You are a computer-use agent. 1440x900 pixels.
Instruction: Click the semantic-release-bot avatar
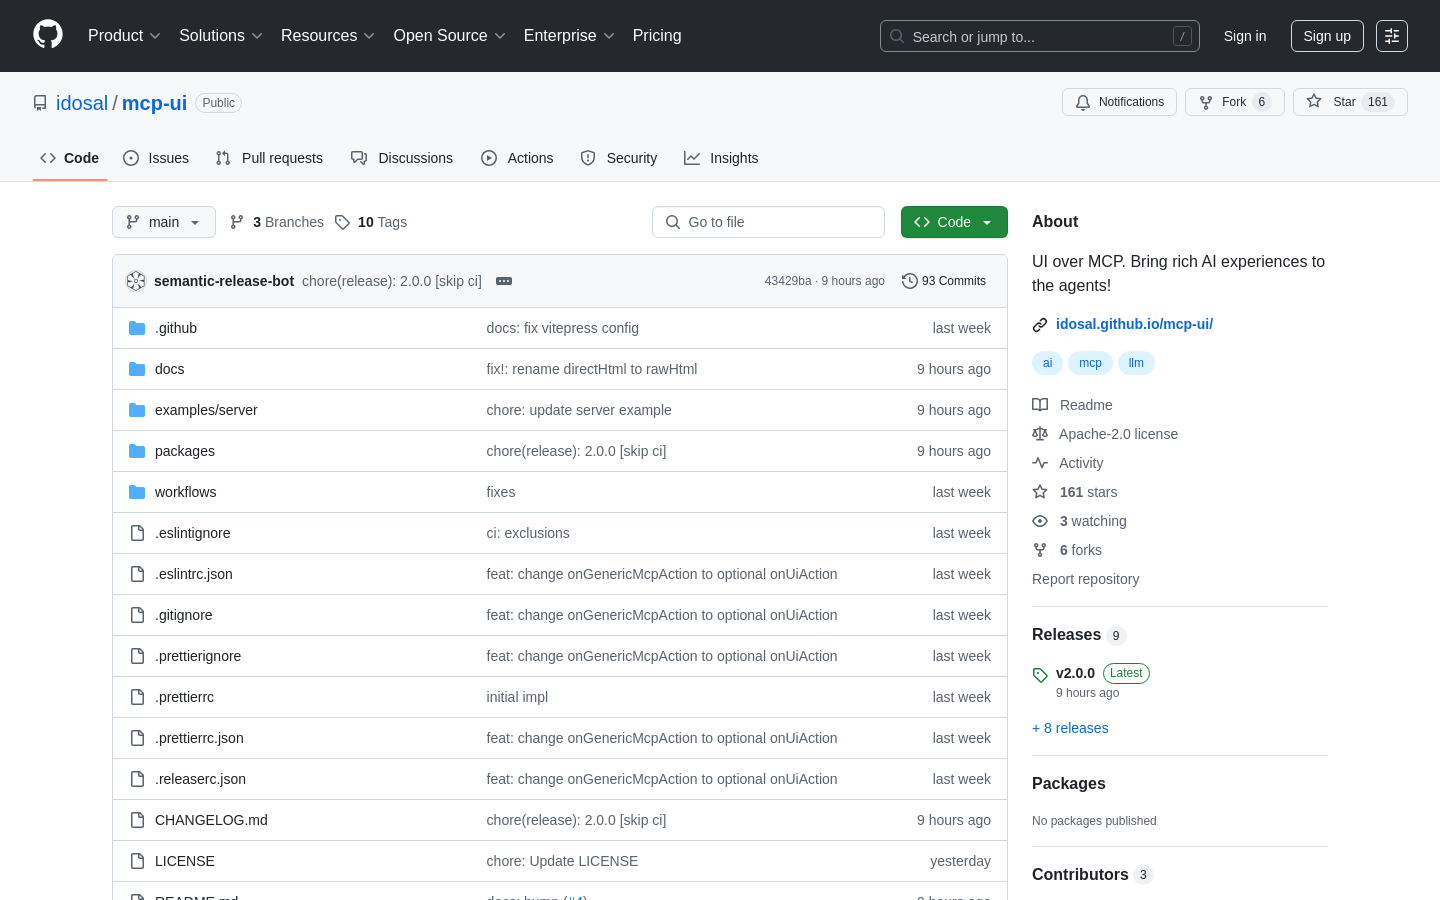(x=136, y=281)
